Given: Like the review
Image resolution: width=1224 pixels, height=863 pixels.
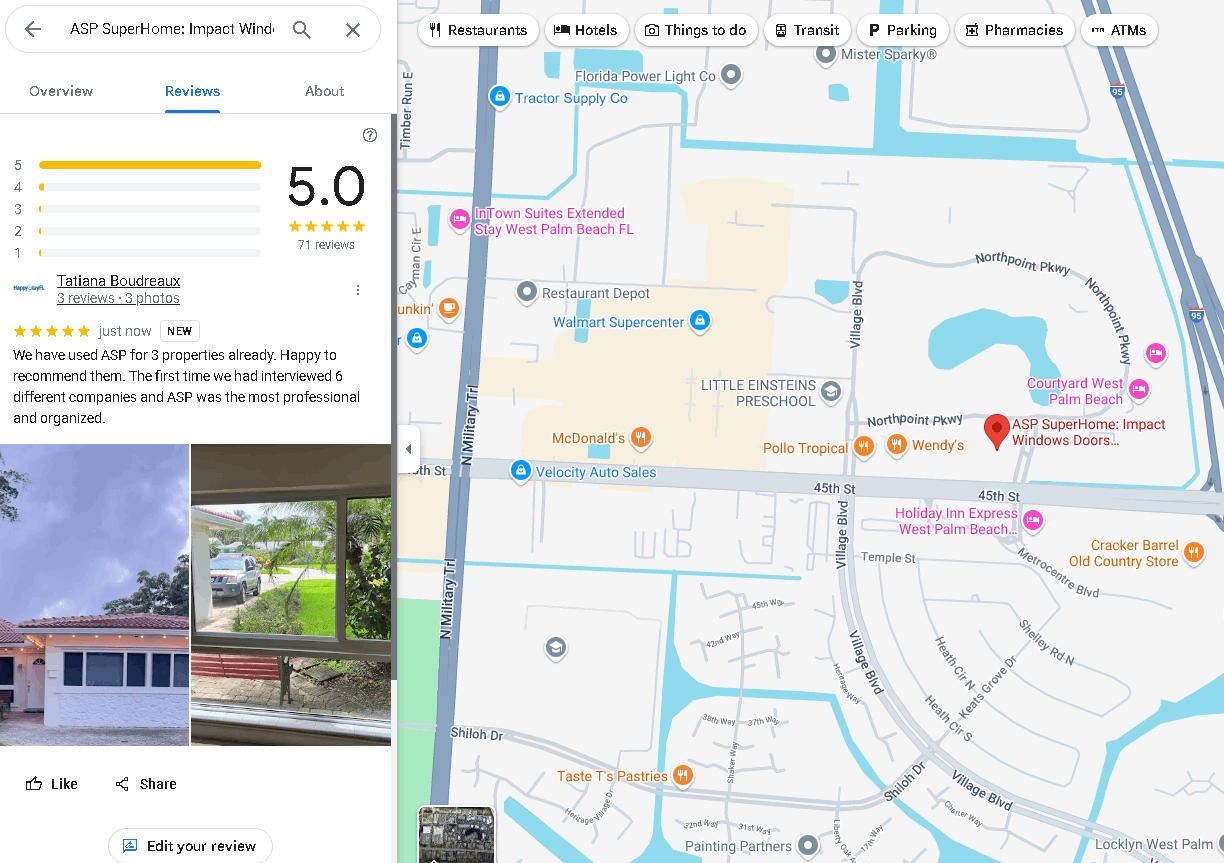Looking at the screenshot, I should click(52, 784).
